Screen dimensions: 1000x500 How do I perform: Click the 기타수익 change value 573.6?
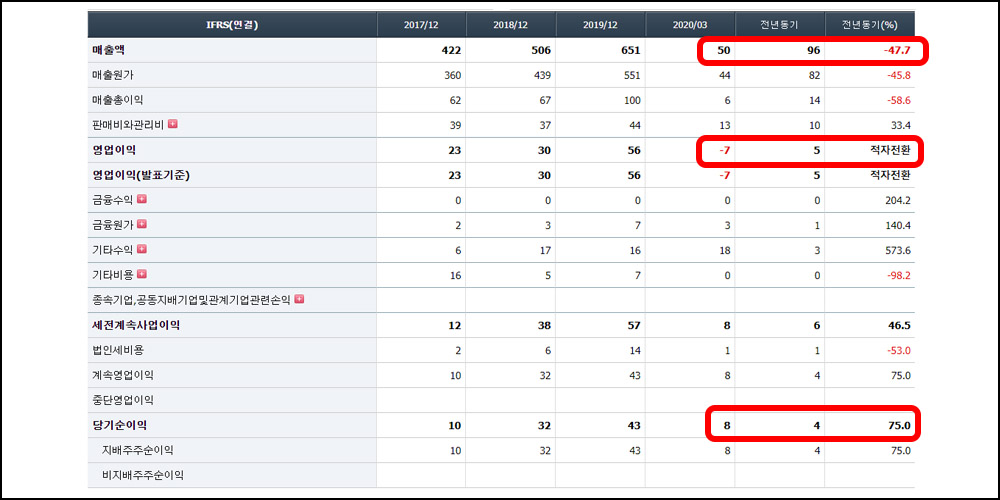click(x=898, y=250)
